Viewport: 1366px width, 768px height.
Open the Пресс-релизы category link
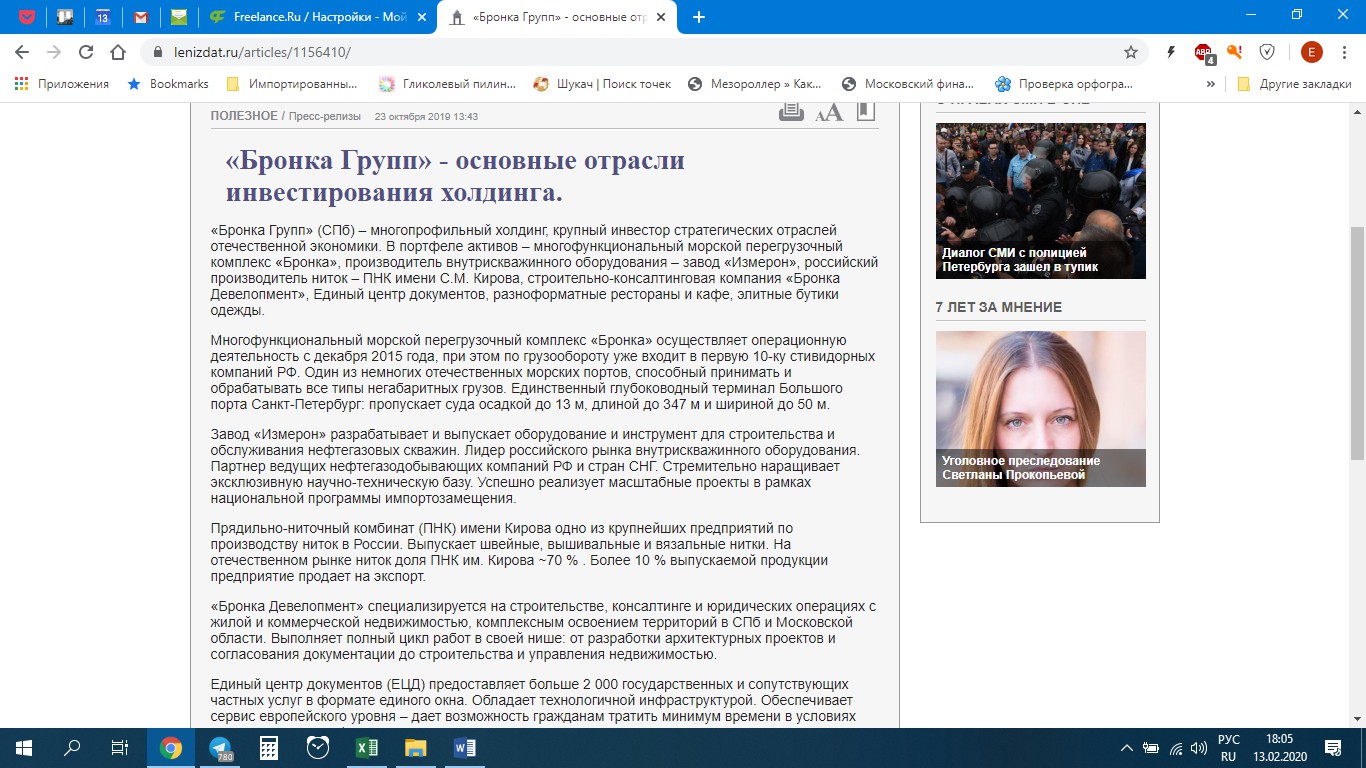pyautogui.click(x=325, y=116)
